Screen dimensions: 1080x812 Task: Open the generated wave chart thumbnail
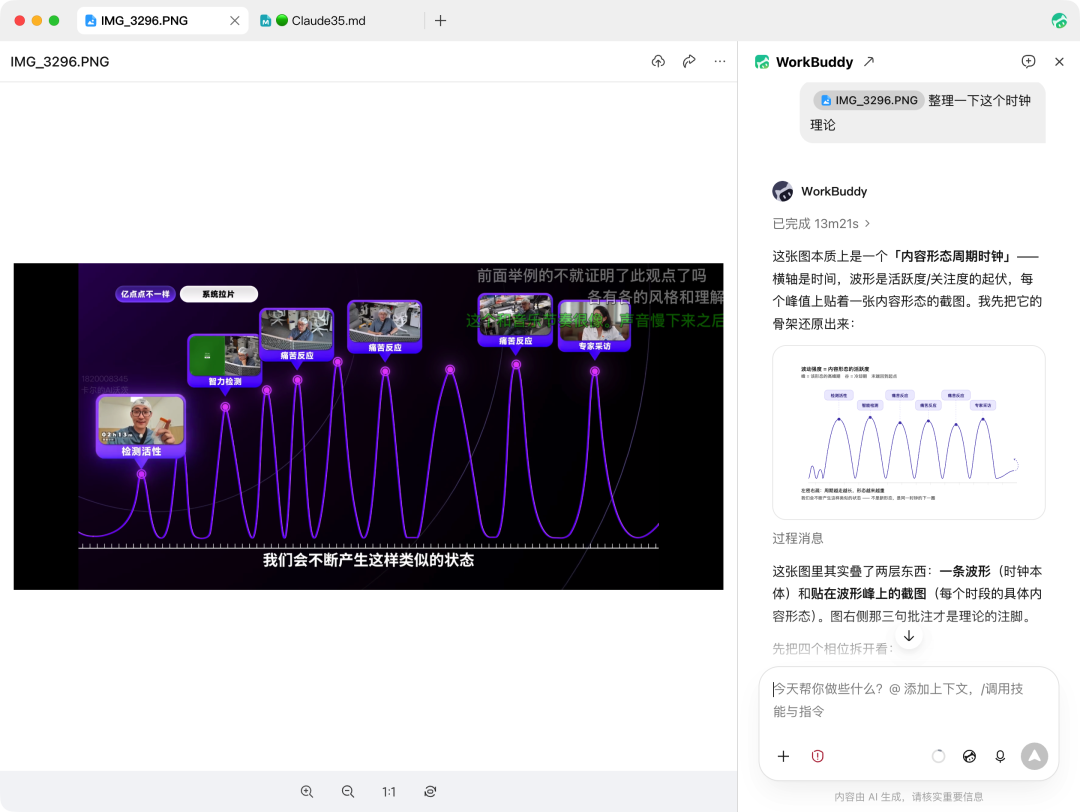point(908,433)
